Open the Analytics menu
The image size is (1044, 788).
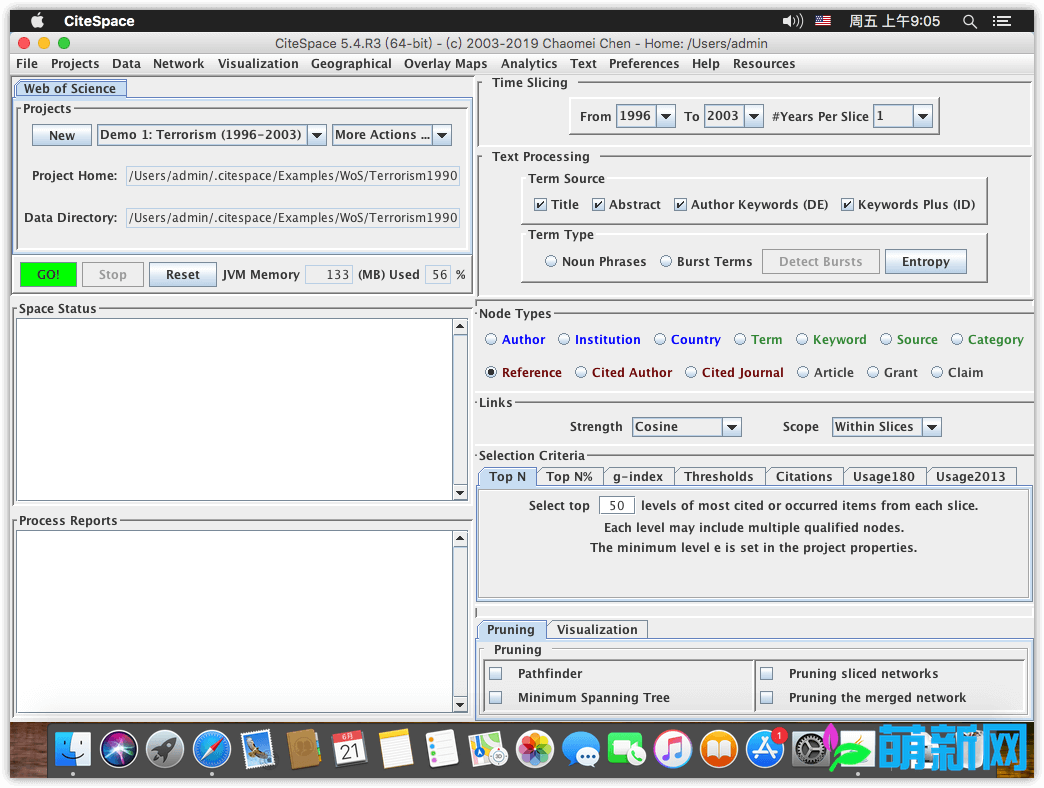point(529,64)
